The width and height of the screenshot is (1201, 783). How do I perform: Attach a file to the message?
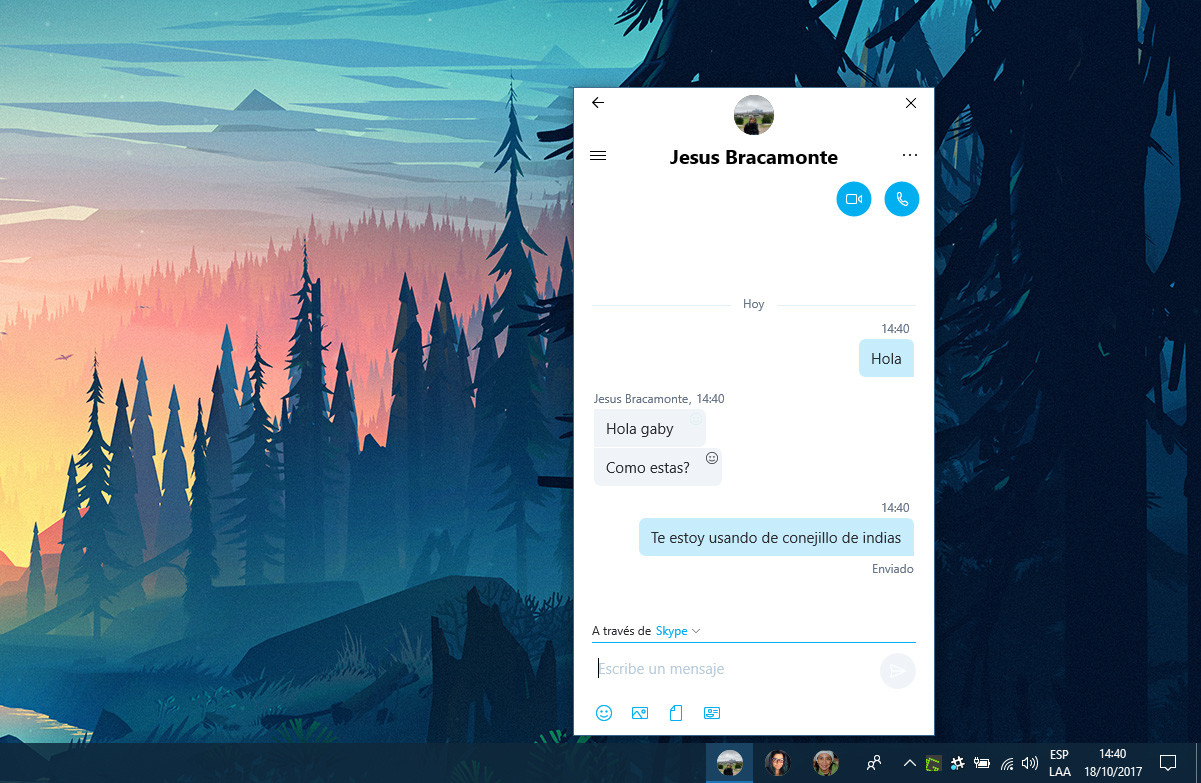[676, 713]
